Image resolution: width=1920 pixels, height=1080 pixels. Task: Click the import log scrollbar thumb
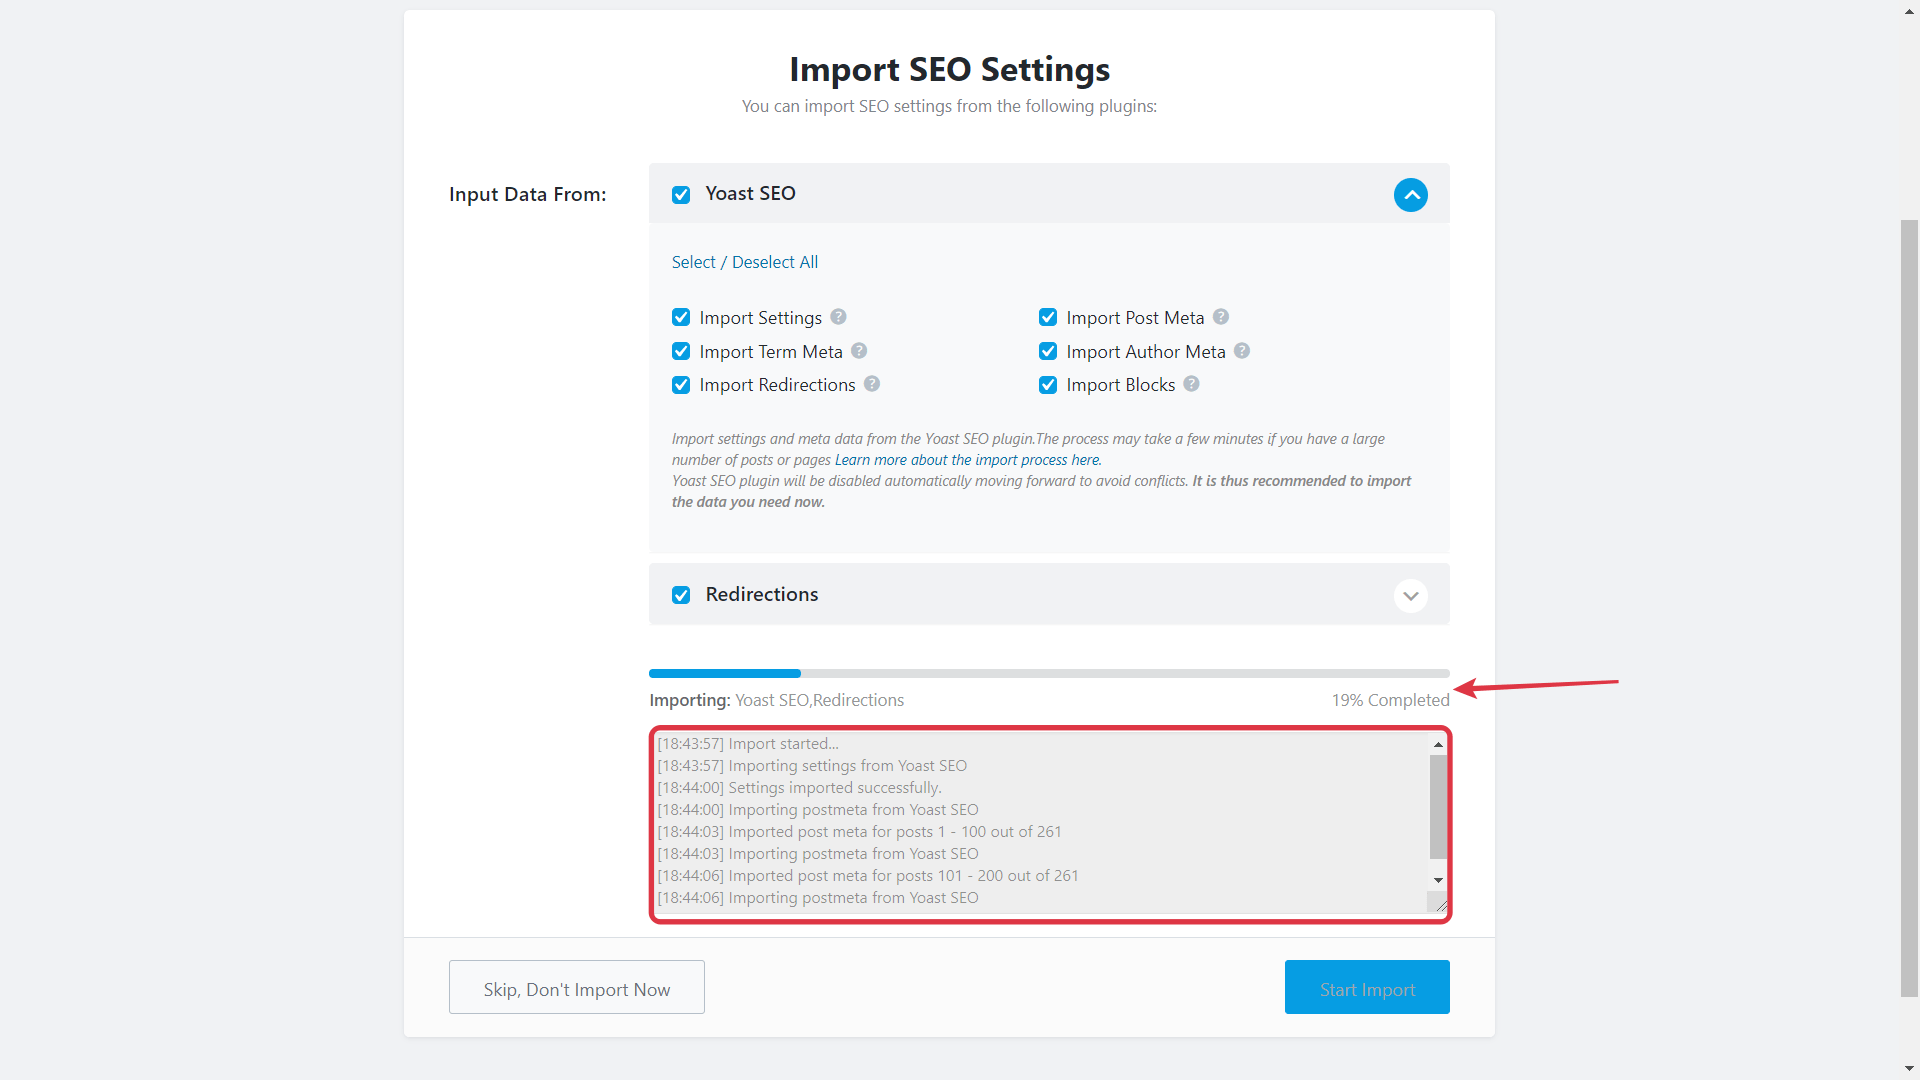(x=1438, y=806)
